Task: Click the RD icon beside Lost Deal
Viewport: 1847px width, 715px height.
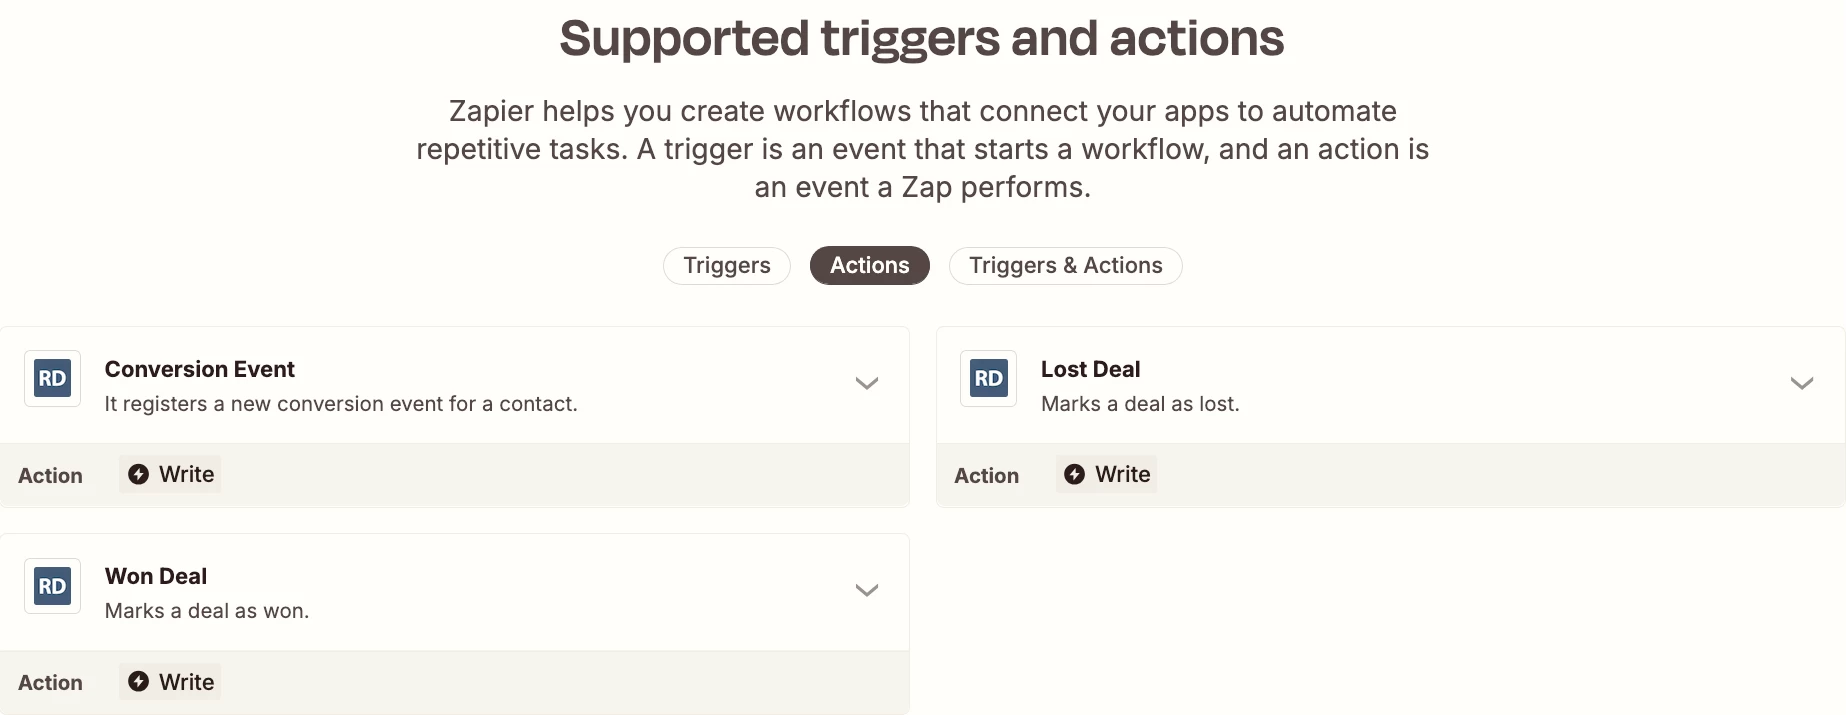Action: coord(988,378)
